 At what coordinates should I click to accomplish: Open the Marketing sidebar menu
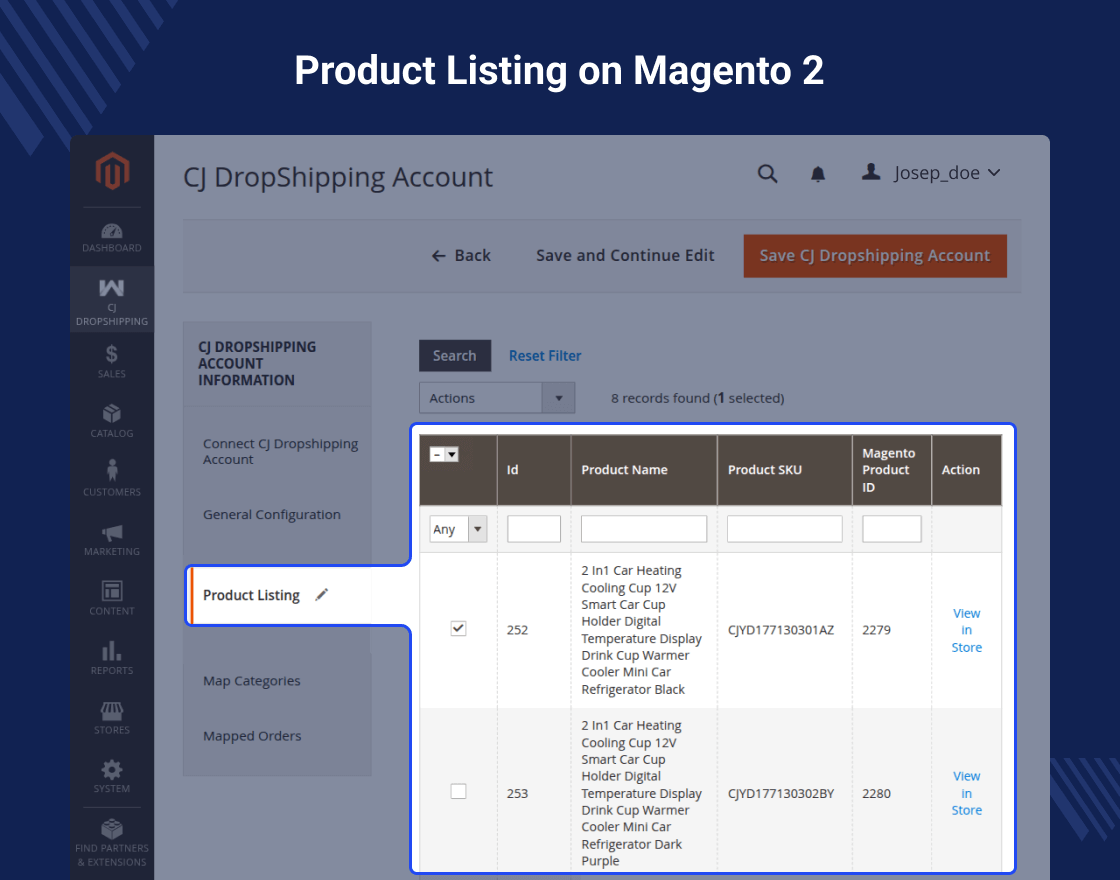111,539
